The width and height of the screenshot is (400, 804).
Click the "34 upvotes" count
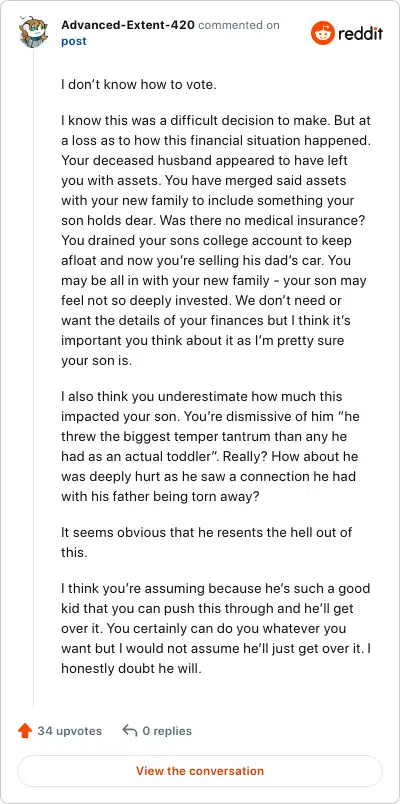tap(70, 731)
